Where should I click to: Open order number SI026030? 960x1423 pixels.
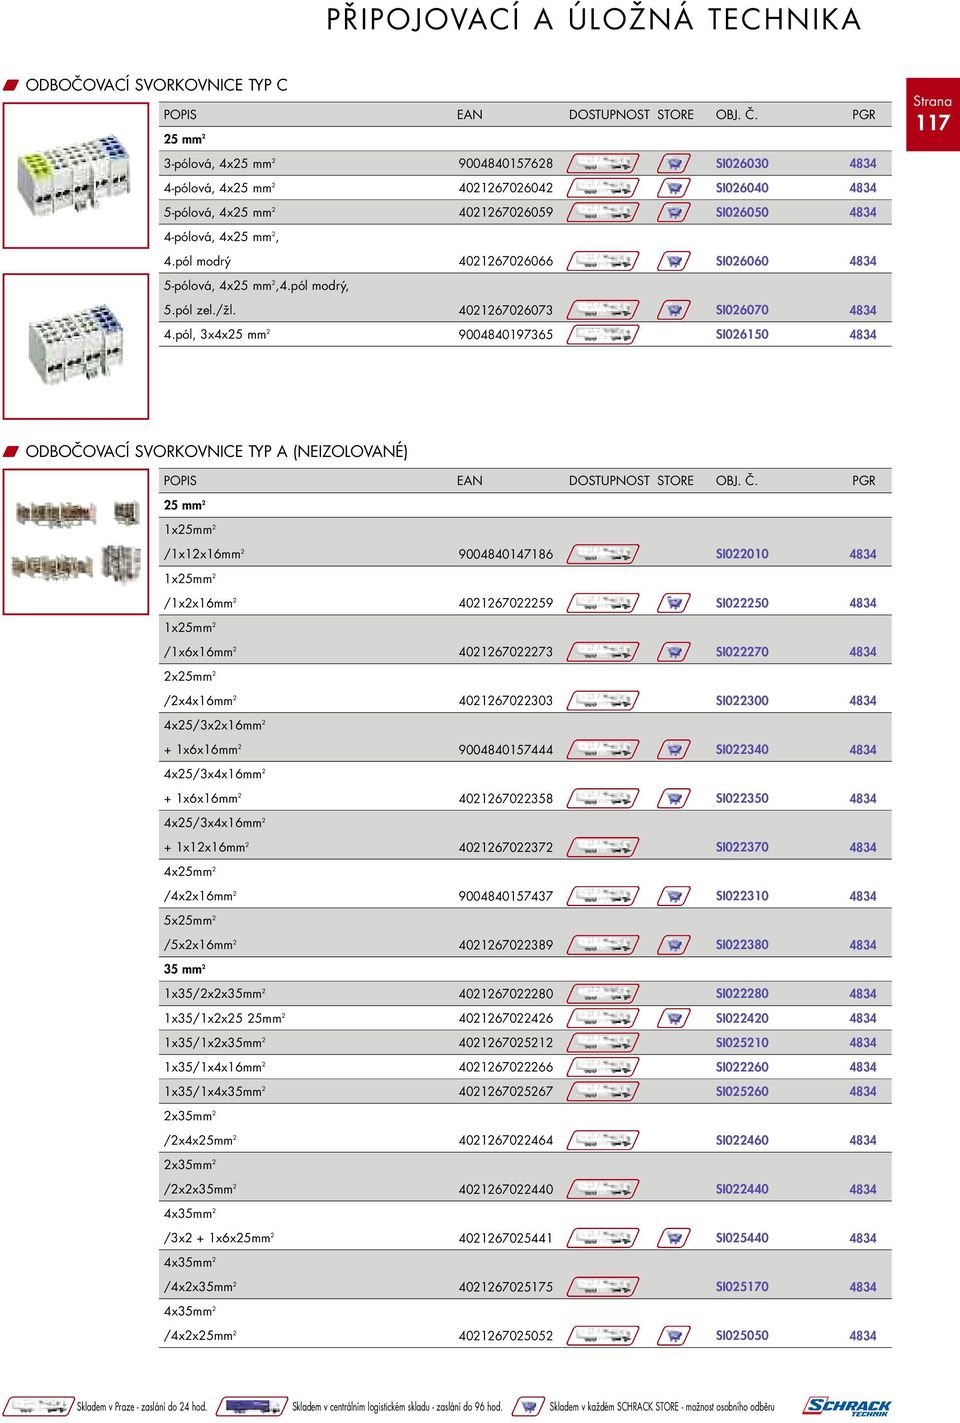tap(742, 163)
